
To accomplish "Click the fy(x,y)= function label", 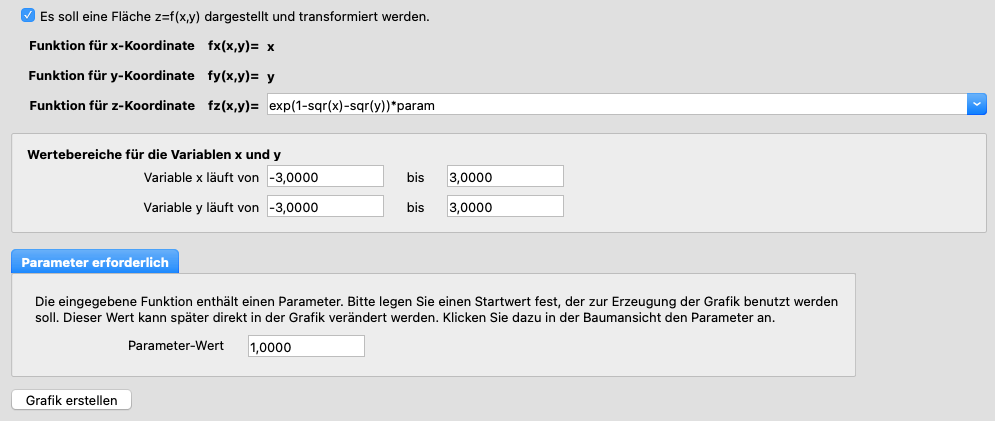I will point(231,76).
